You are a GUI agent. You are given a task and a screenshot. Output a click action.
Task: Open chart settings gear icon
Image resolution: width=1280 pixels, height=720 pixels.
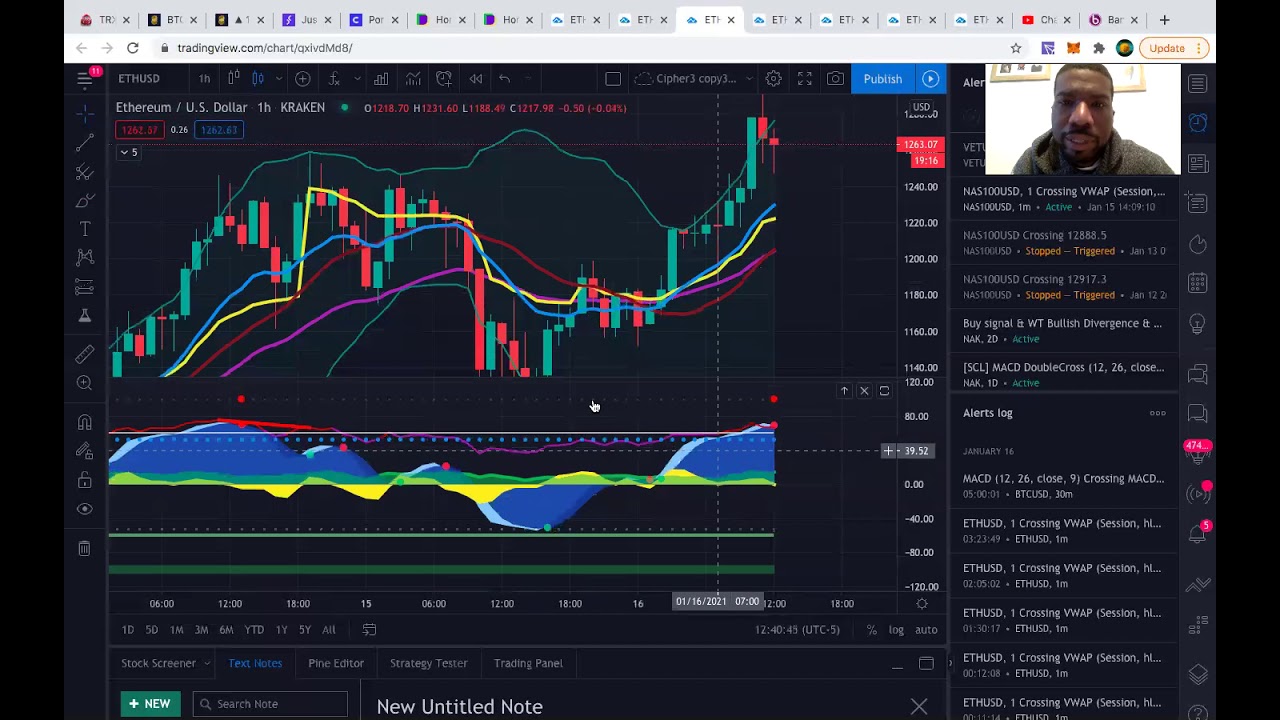(773, 78)
